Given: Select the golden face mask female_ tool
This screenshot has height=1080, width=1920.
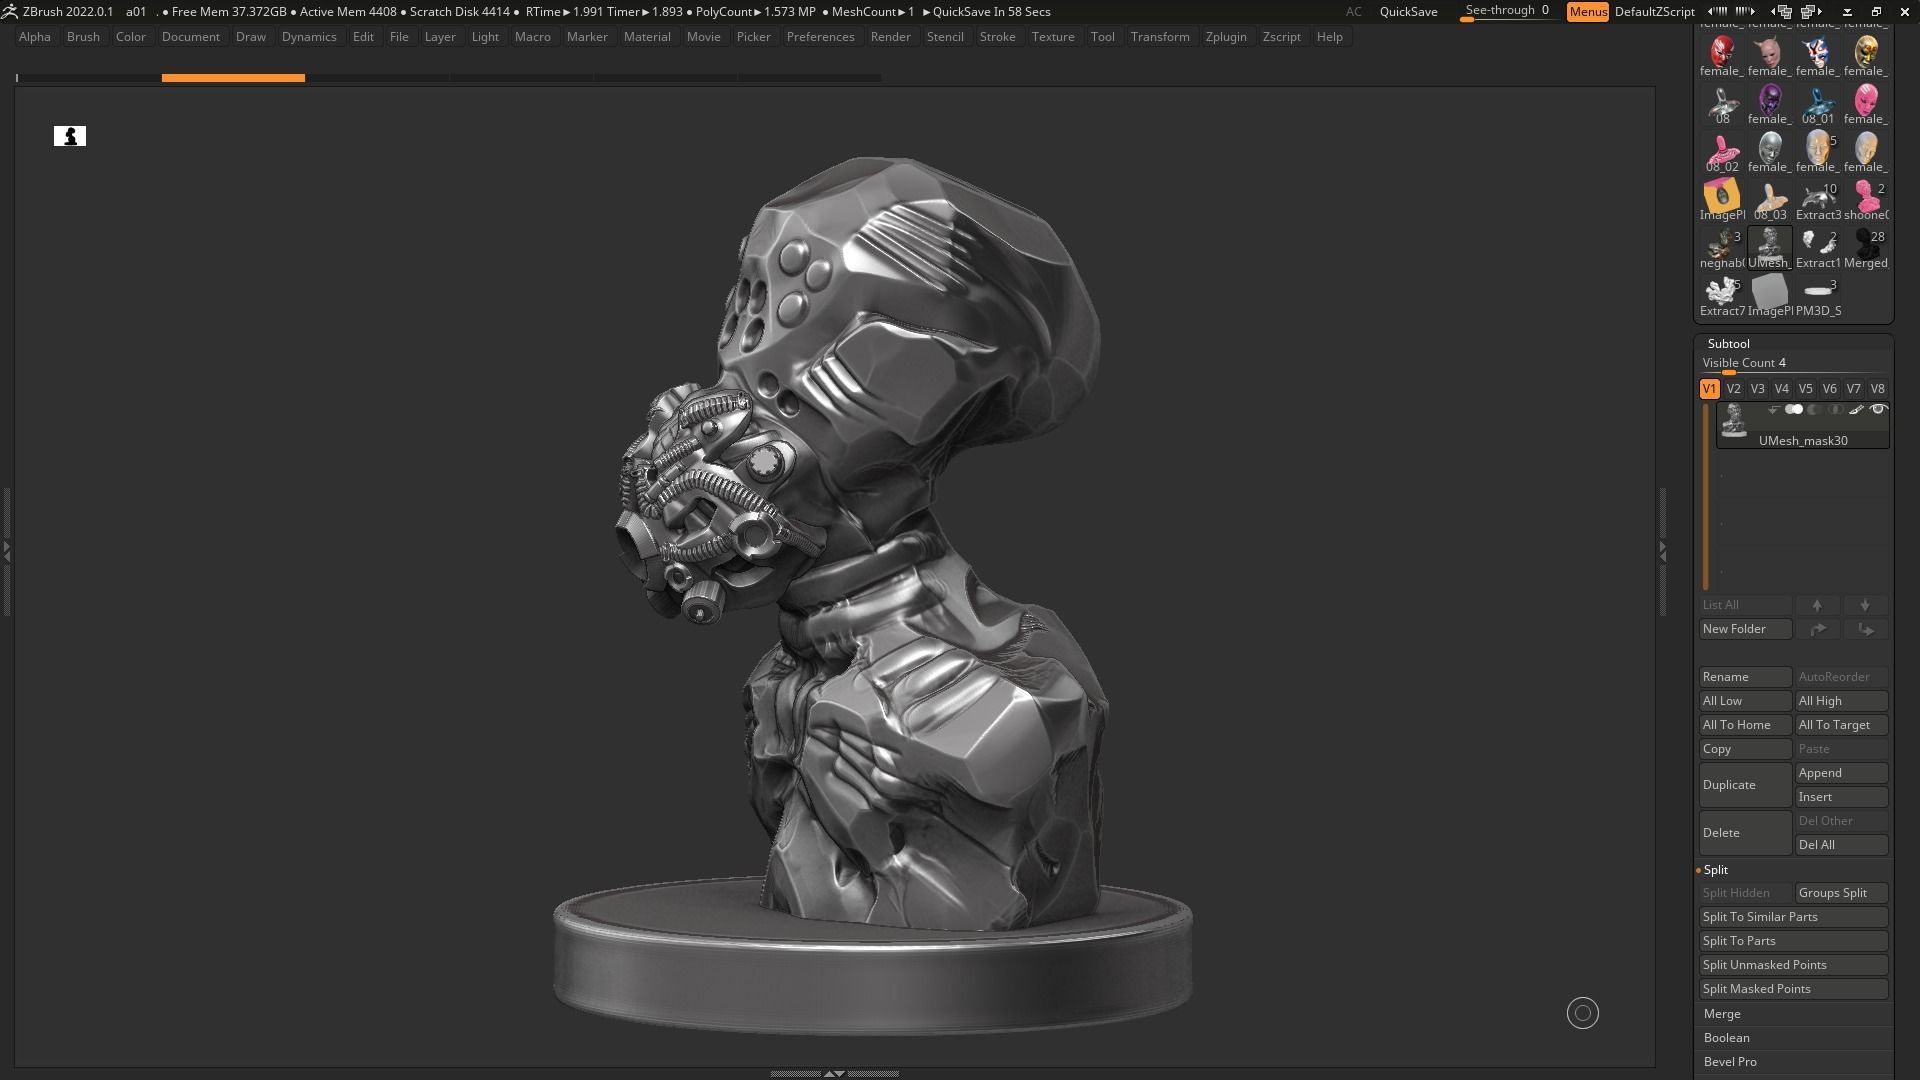Looking at the screenshot, I should tap(1865, 55).
